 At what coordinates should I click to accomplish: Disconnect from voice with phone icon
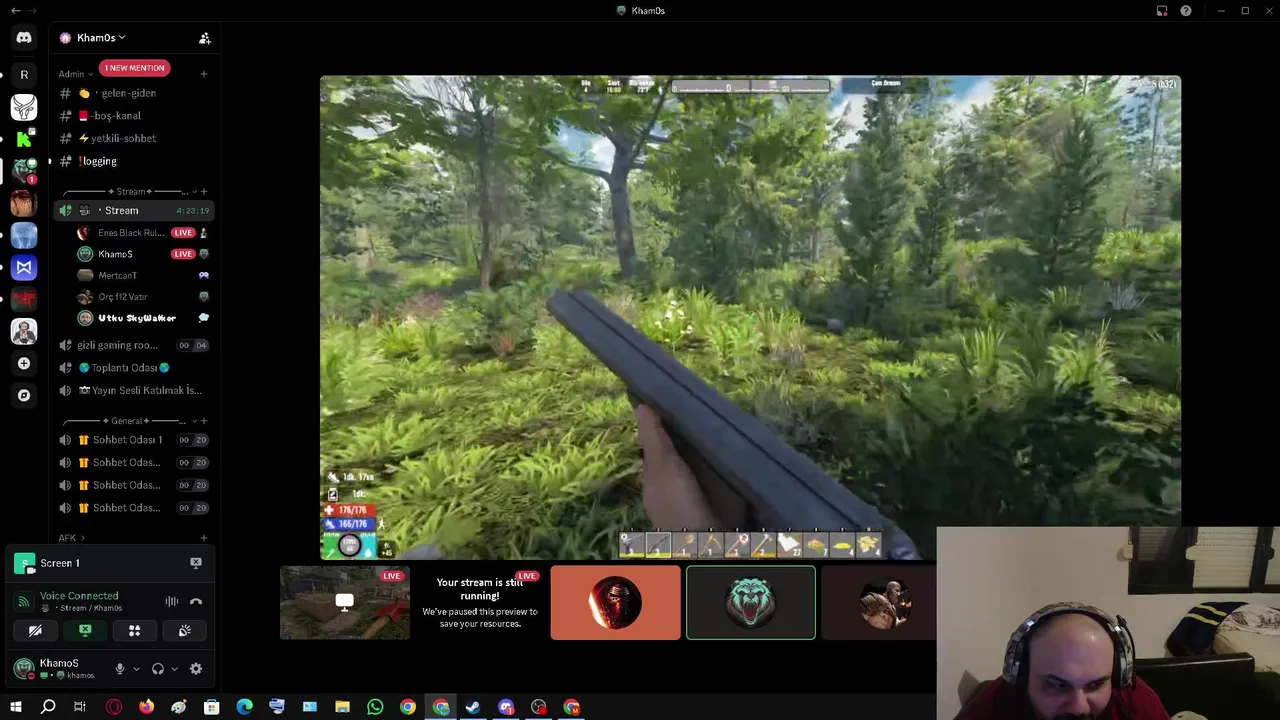click(196, 601)
